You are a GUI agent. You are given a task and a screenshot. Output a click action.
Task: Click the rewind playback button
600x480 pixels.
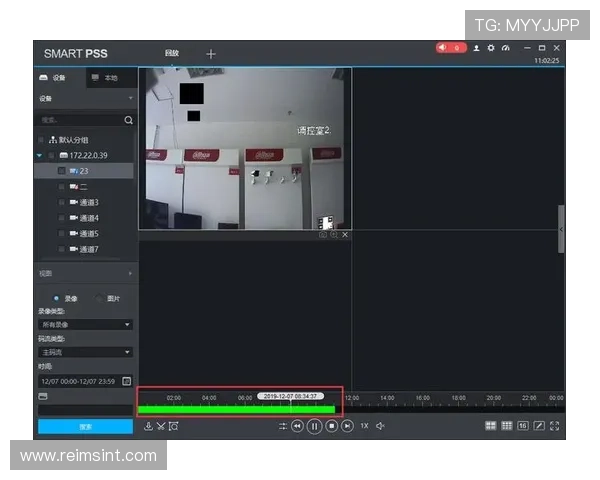(297, 426)
